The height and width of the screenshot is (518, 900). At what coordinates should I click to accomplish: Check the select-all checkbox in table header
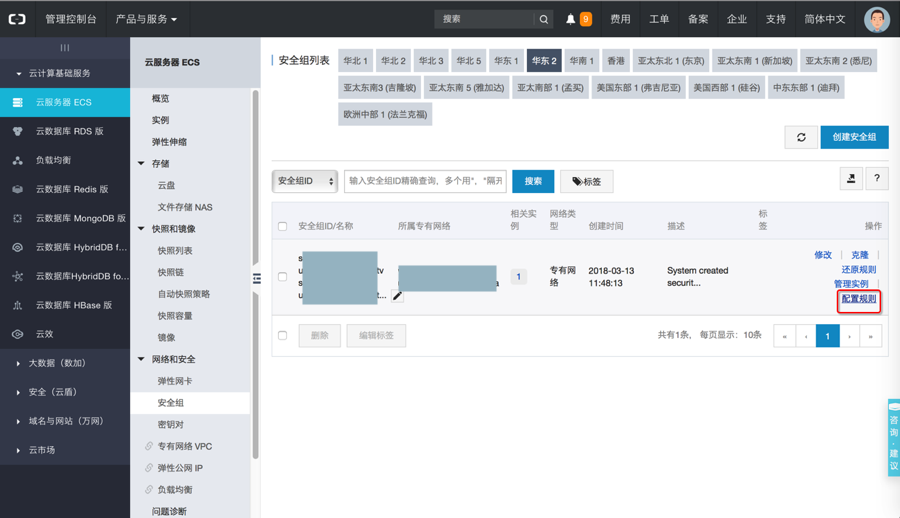point(282,226)
